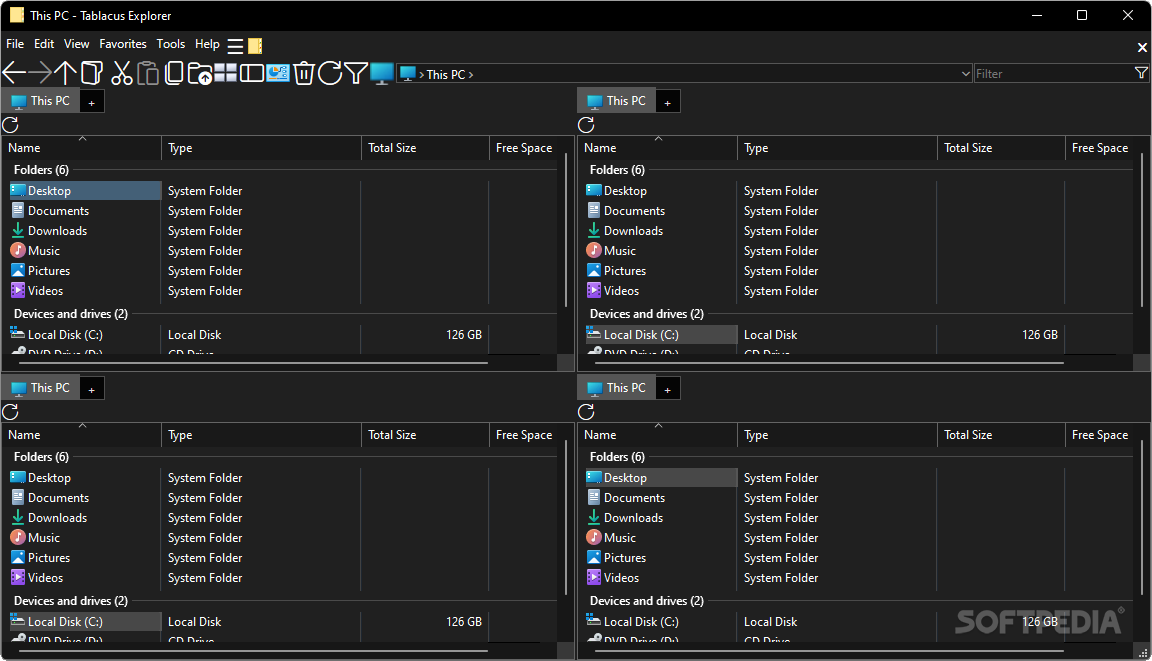This screenshot has height=661, width=1152.
Task: Collapse Folders (6) group in bottom-right pane
Action: (x=617, y=457)
